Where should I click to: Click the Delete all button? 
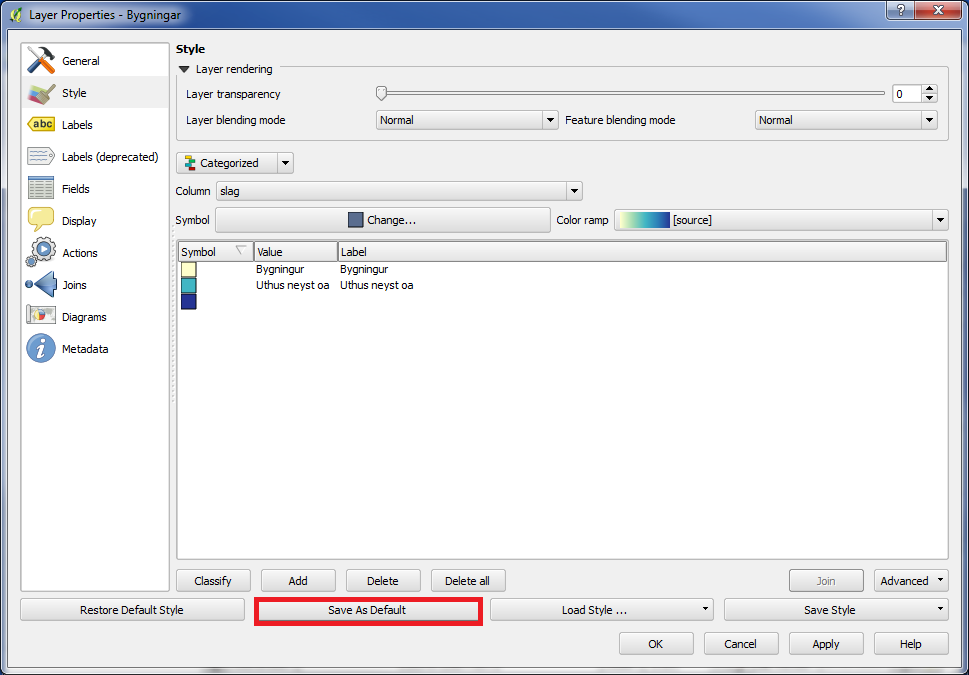click(x=468, y=580)
